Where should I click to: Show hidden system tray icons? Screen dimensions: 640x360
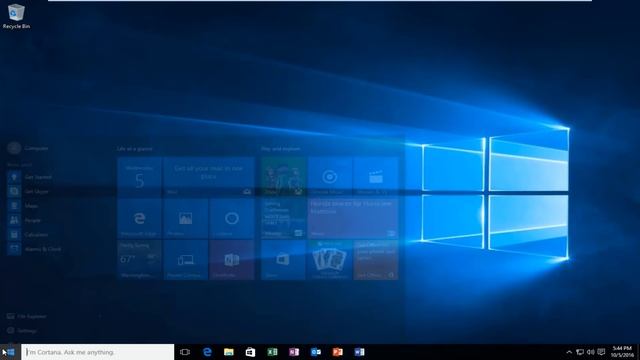click(x=569, y=352)
